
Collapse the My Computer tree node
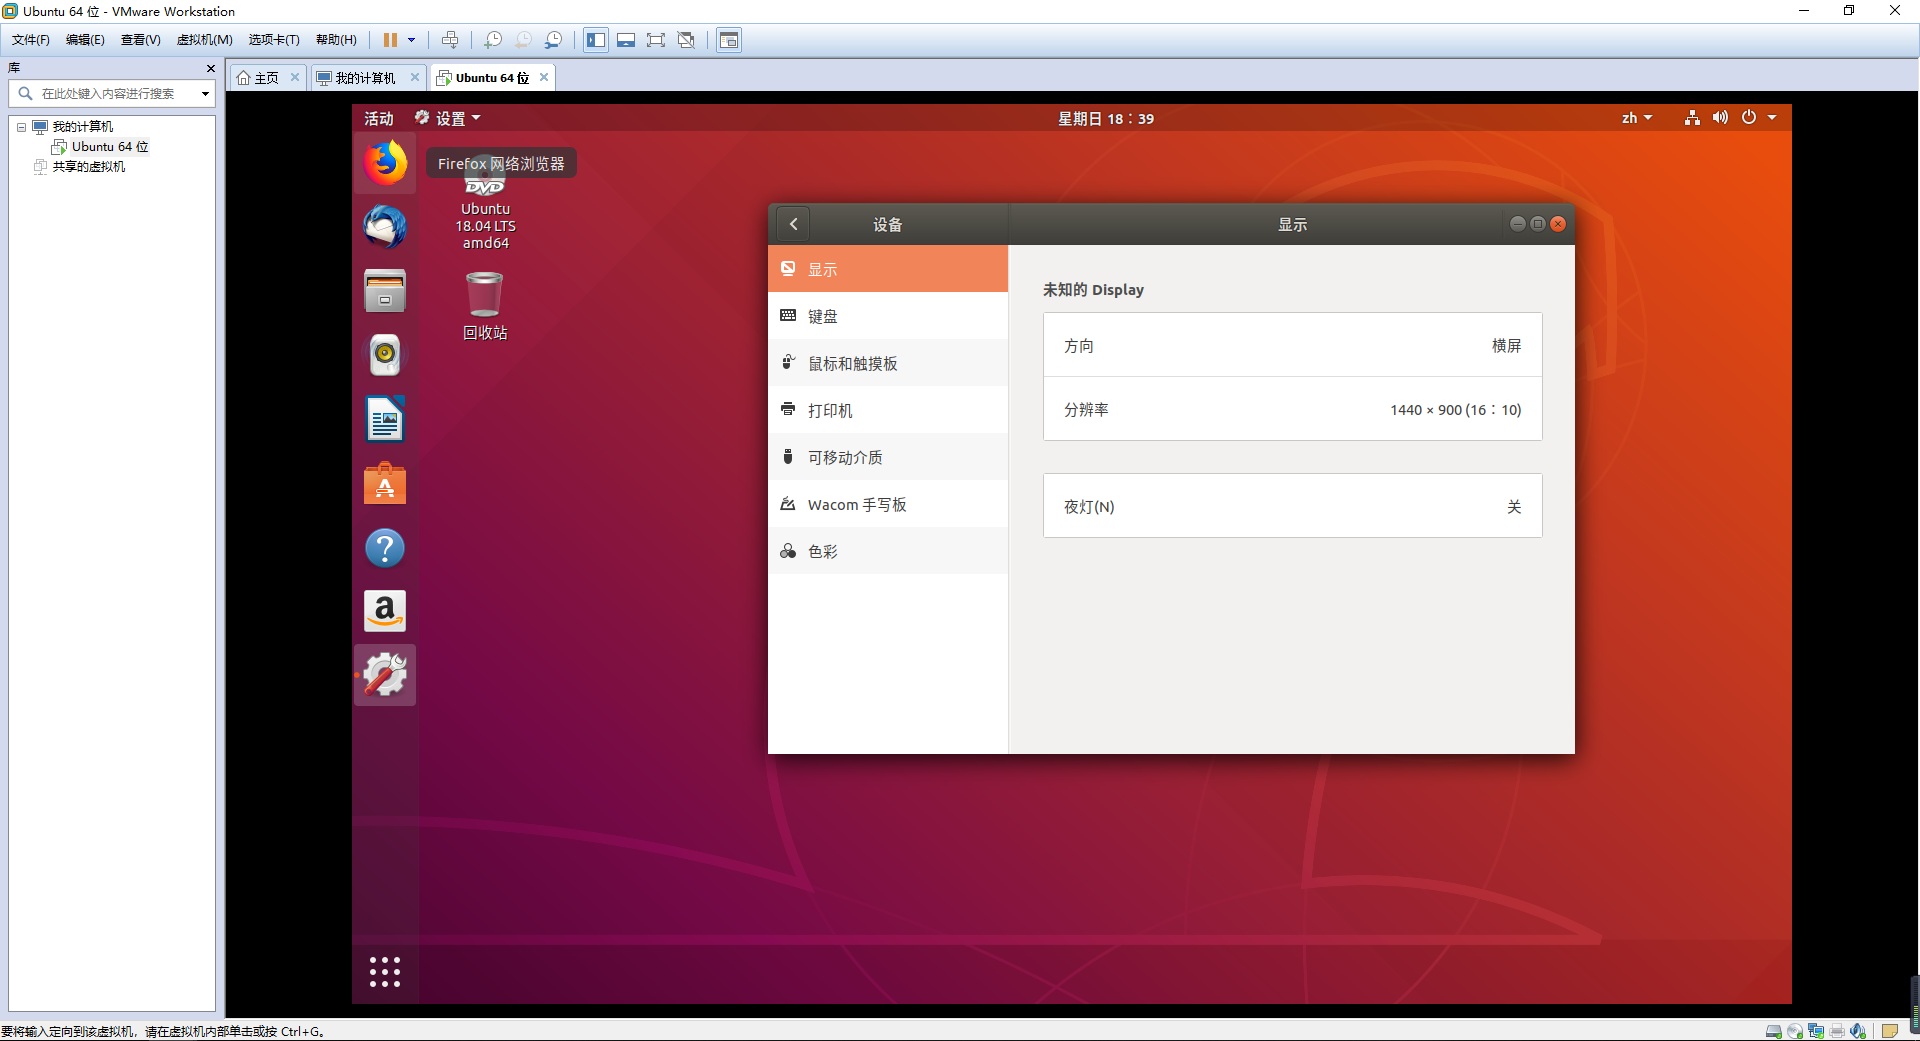(21, 127)
